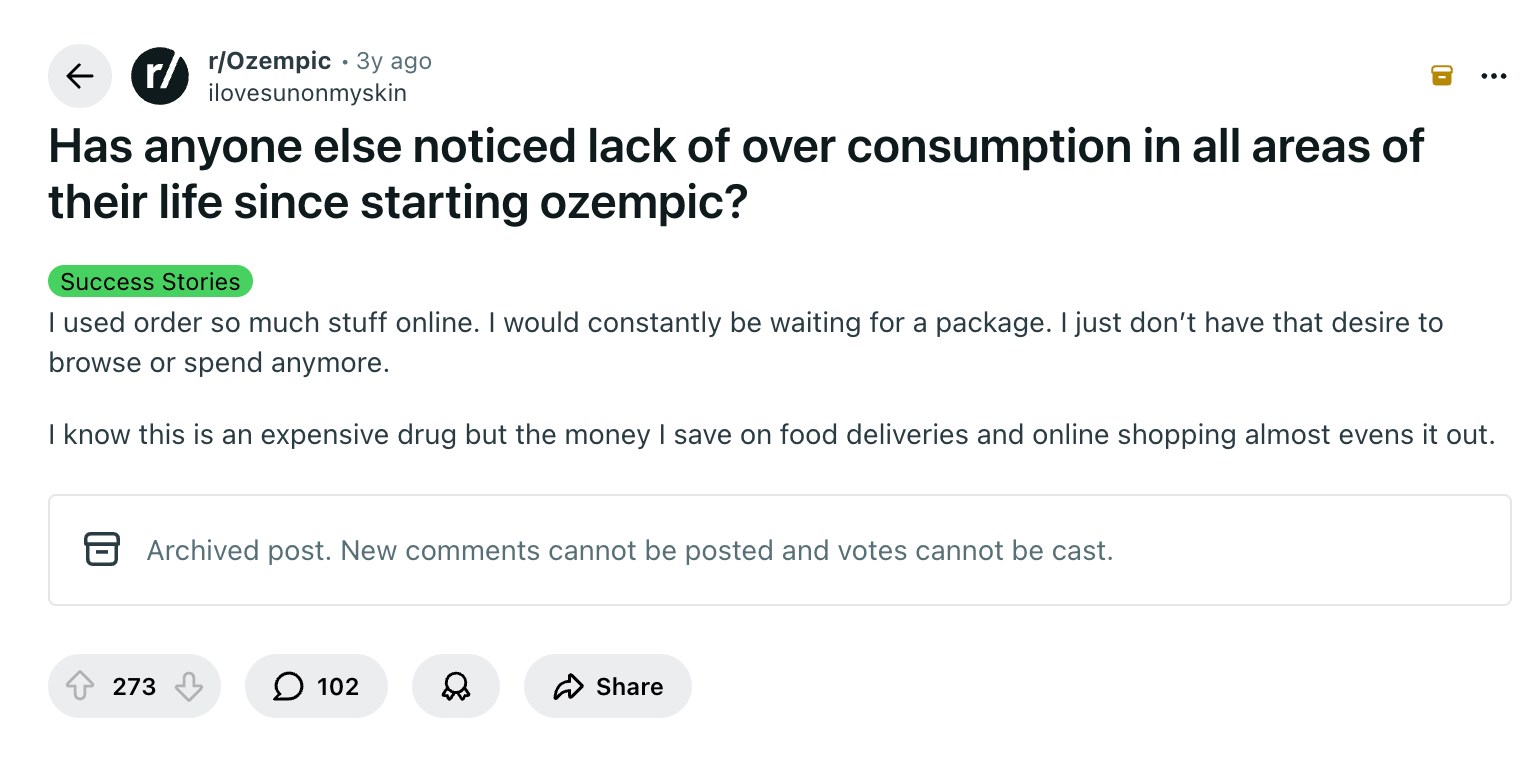Open the r/Ozempic subreddit link

[269, 61]
